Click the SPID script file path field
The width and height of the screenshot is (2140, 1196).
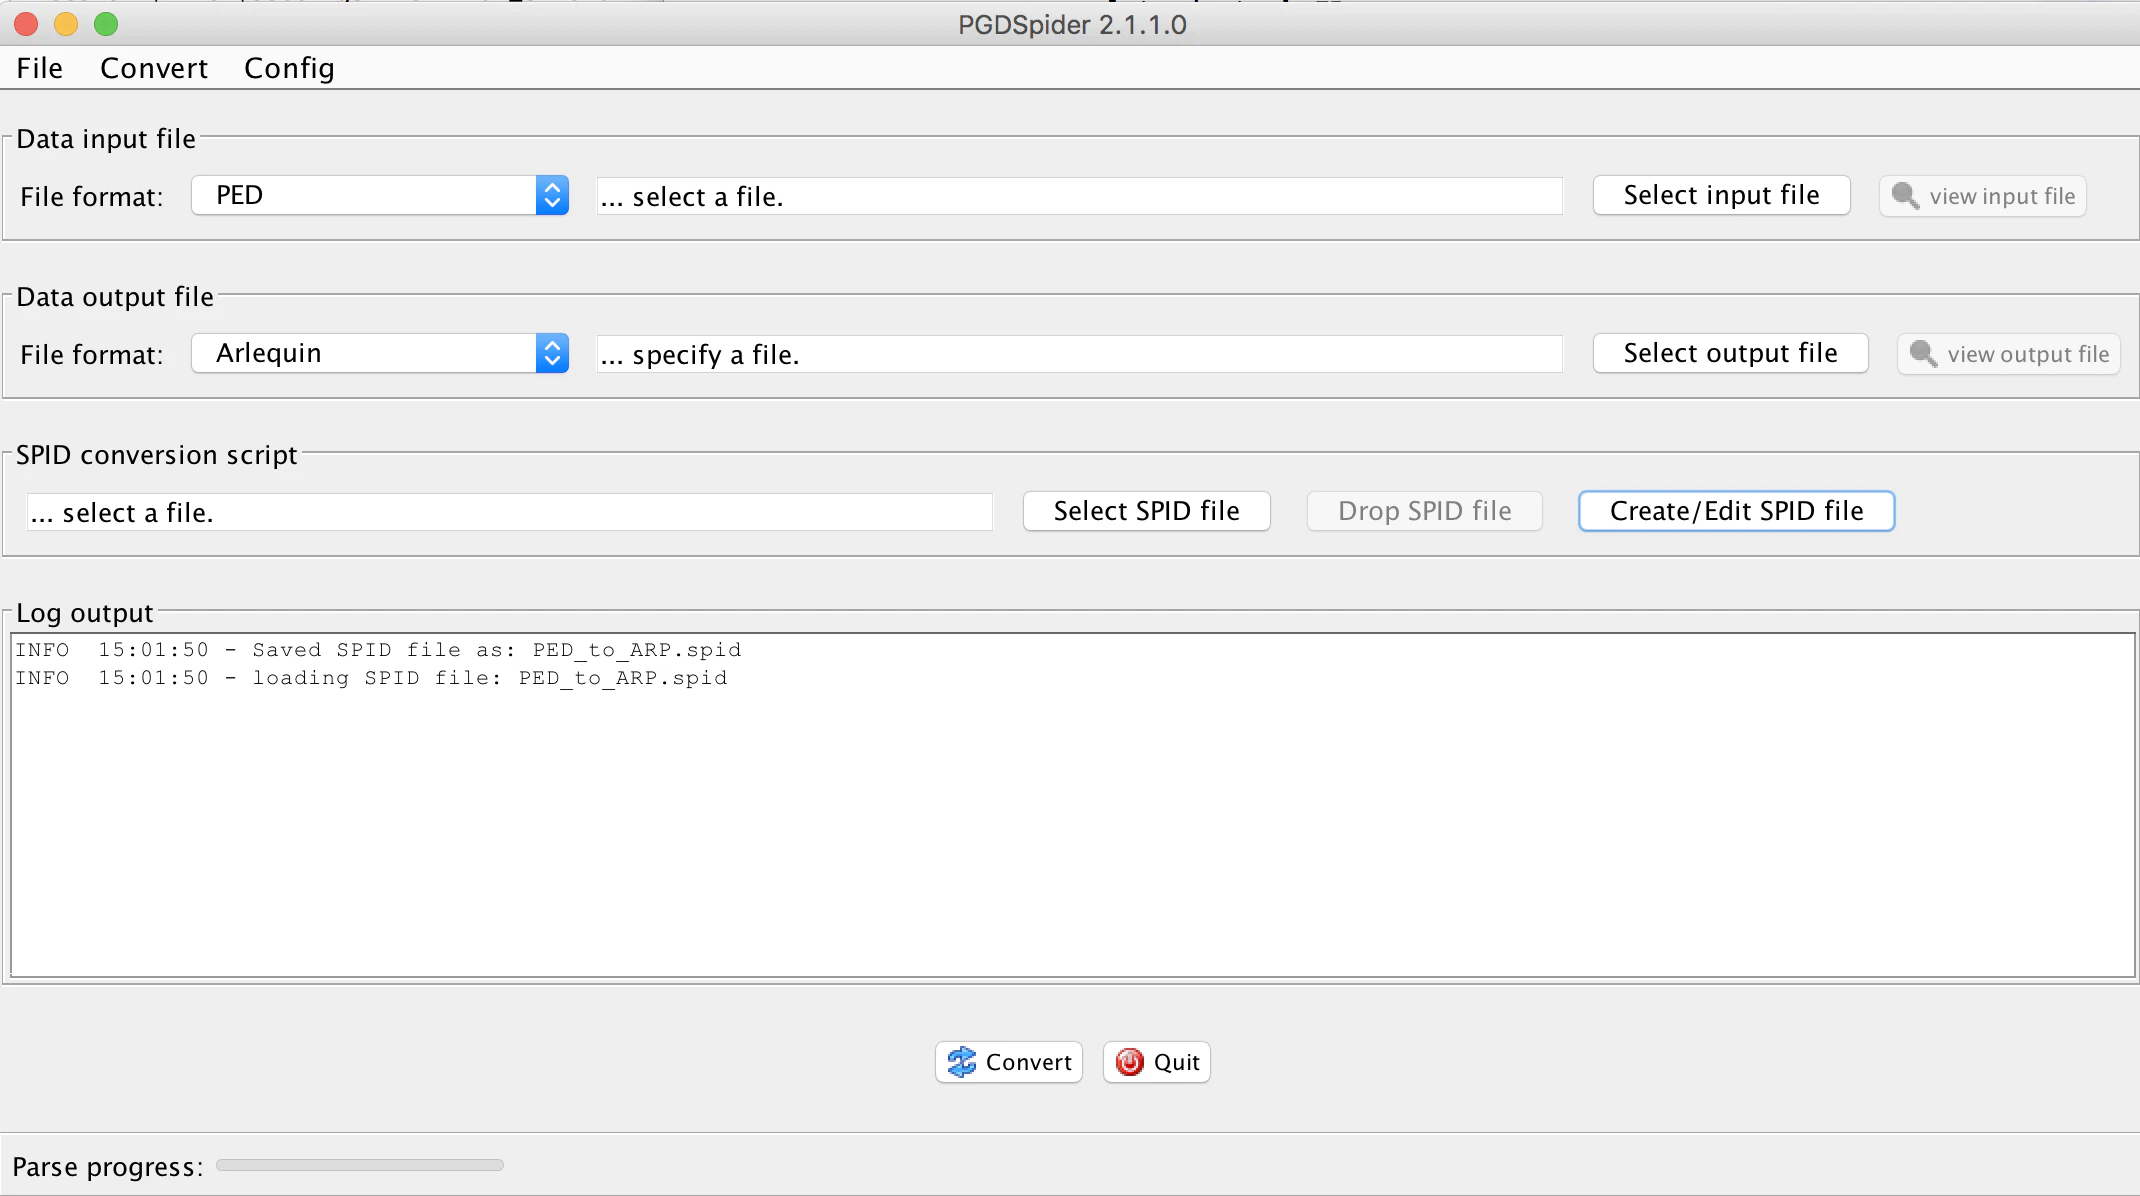[509, 512]
